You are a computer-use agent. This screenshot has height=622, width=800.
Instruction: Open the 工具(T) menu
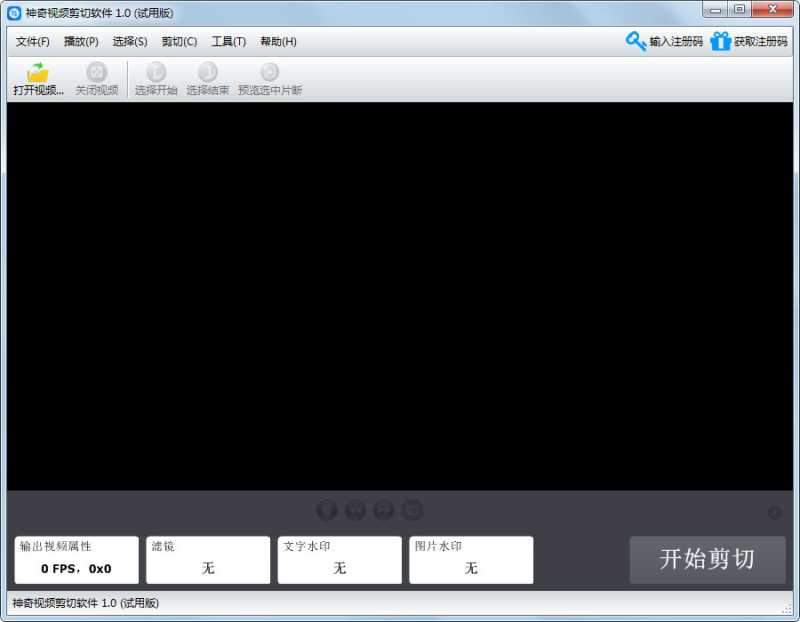pyautogui.click(x=228, y=42)
